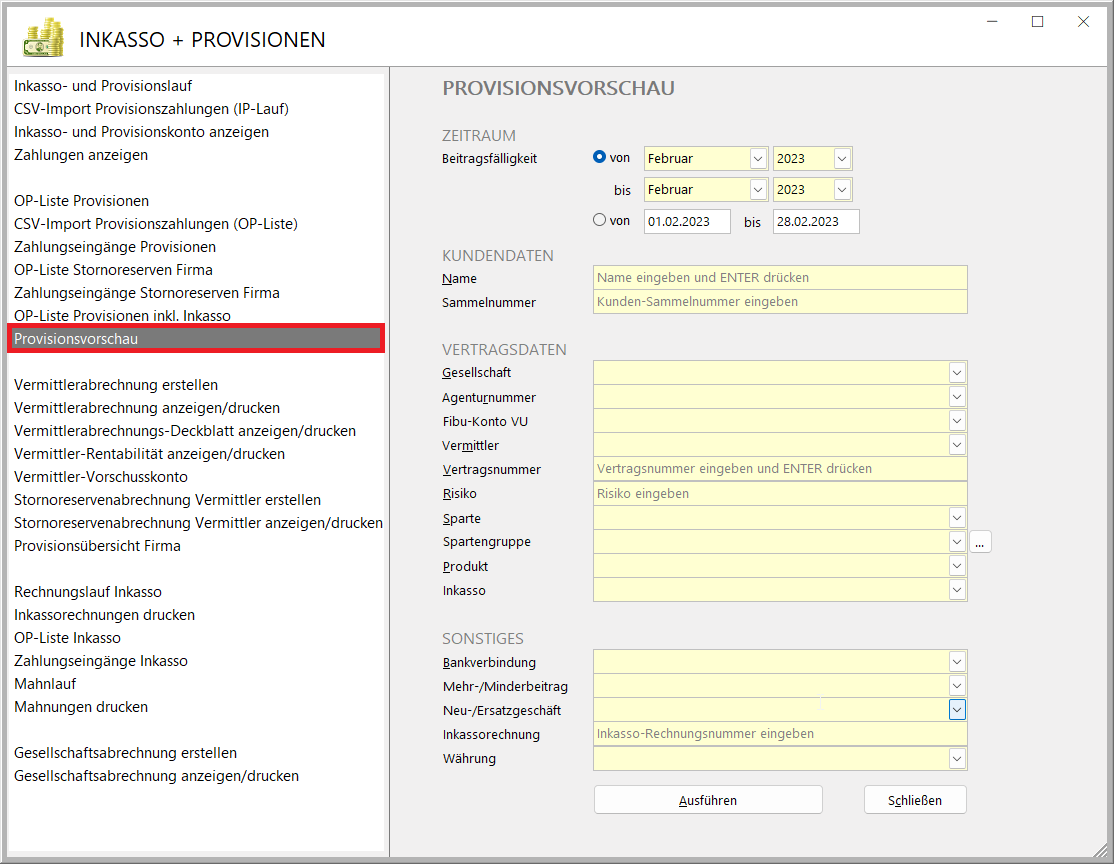This screenshot has width=1114, height=864.
Task: Maximize the Inkasso + Provisionen window
Action: pos(1037,22)
